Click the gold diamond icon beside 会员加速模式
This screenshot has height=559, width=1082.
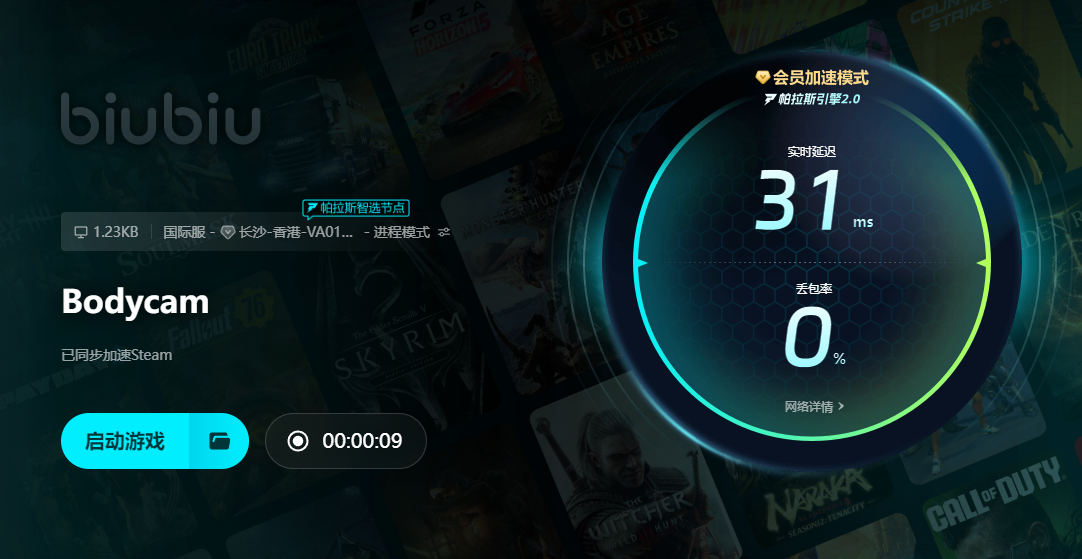click(x=763, y=77)
